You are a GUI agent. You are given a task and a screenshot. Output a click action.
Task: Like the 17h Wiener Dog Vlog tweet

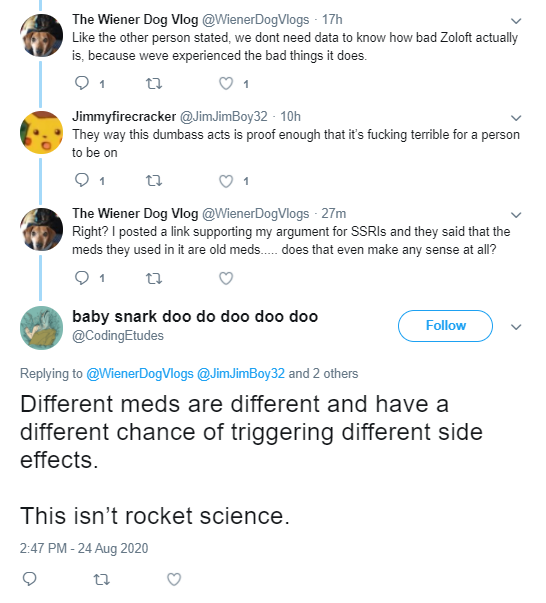coord(226,83)
